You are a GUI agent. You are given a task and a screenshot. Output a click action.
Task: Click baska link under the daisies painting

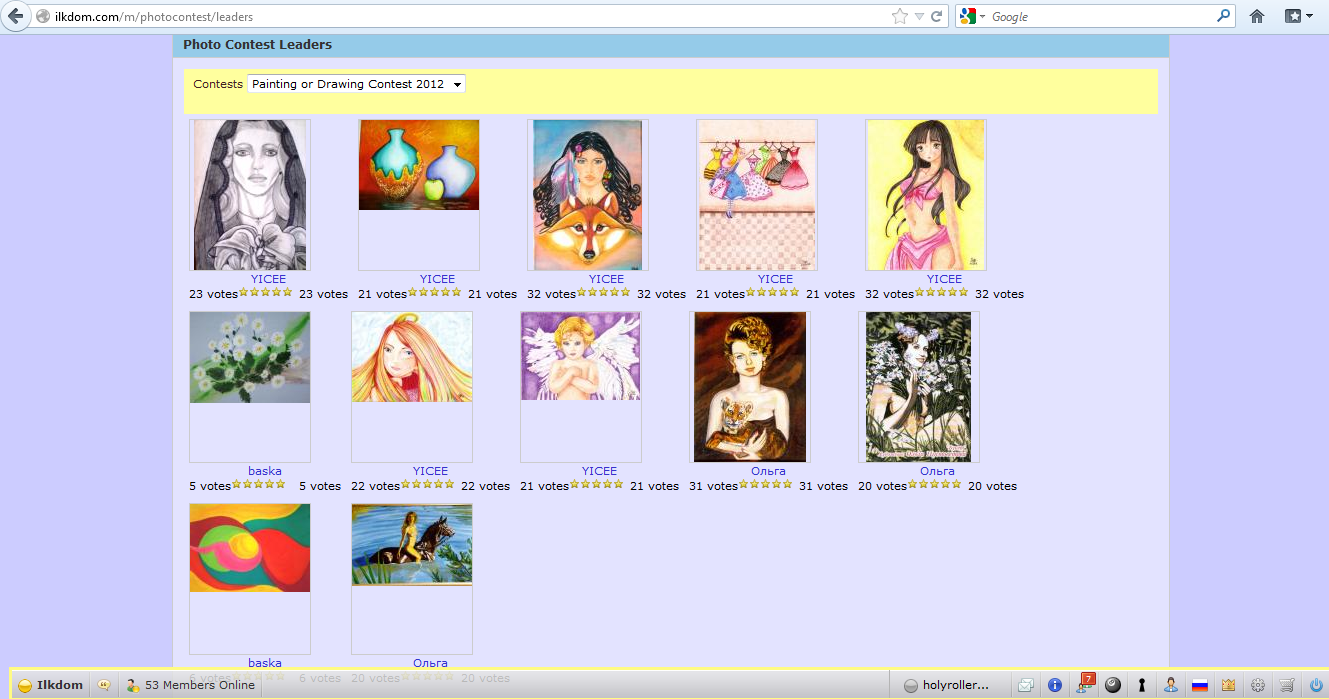tap(265, 471)
